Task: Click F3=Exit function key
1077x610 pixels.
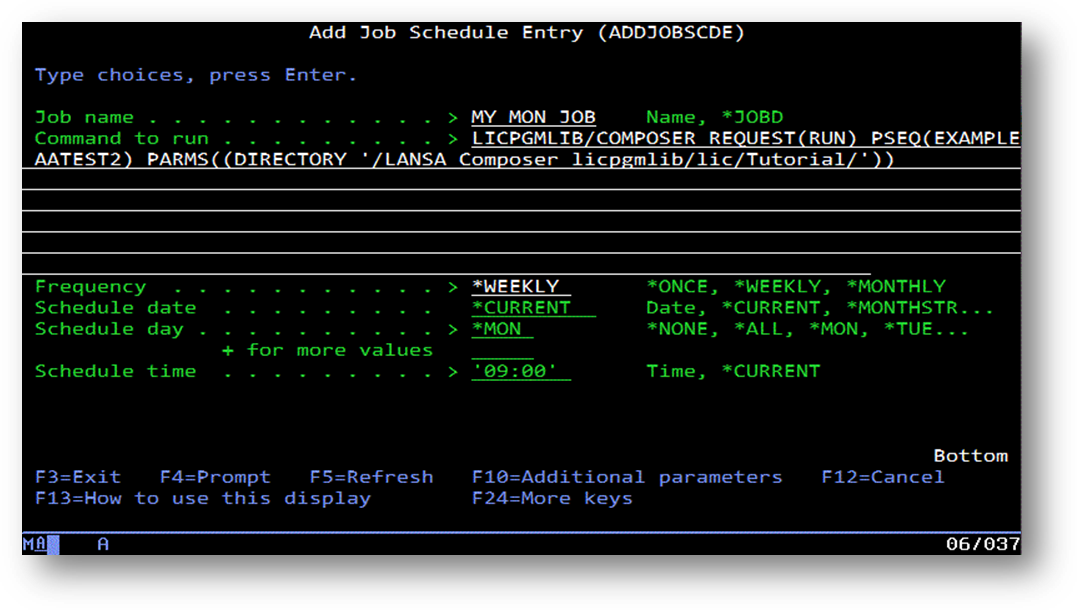Action: 78,477
